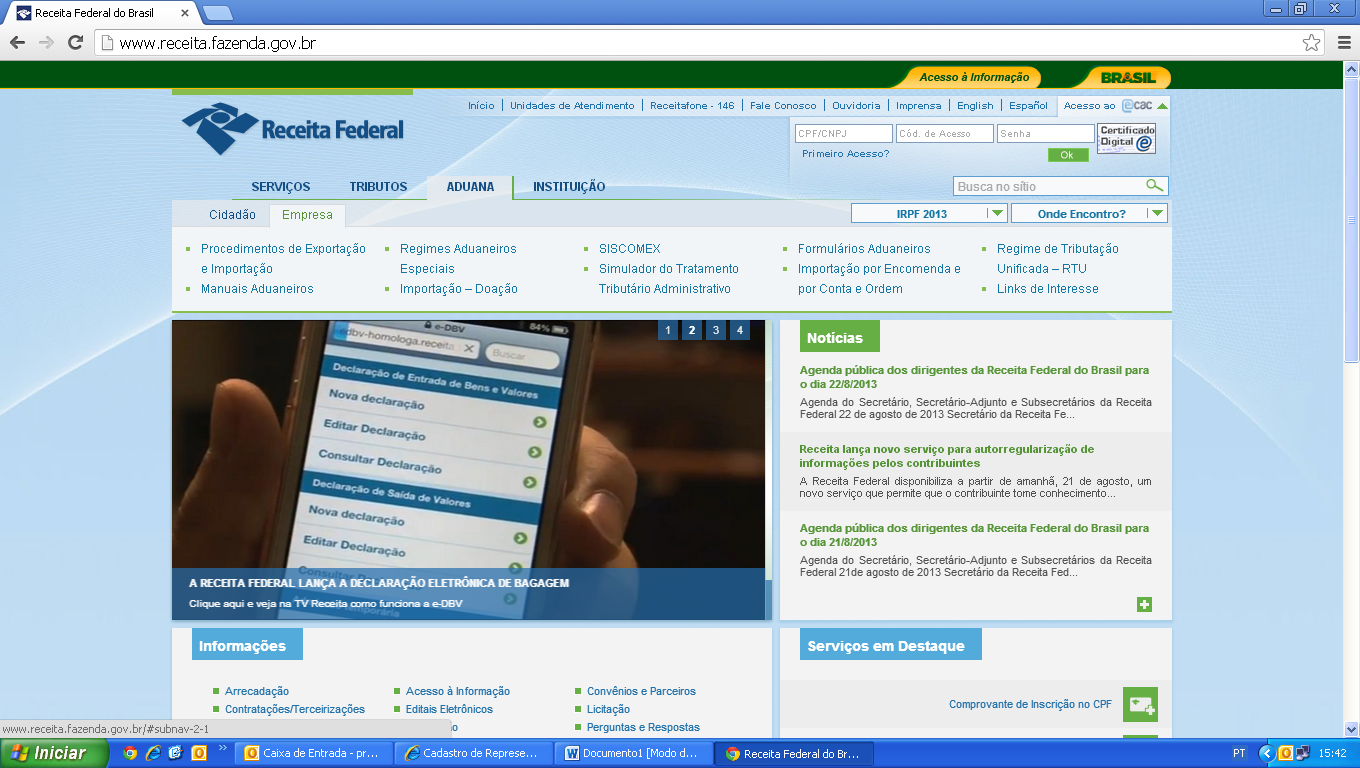Switch to Cadastro de Represe taskbar window
Image resolution: width=1360 pixels, height=768 pixels.
pyautogui.click(x=475, y=753)
